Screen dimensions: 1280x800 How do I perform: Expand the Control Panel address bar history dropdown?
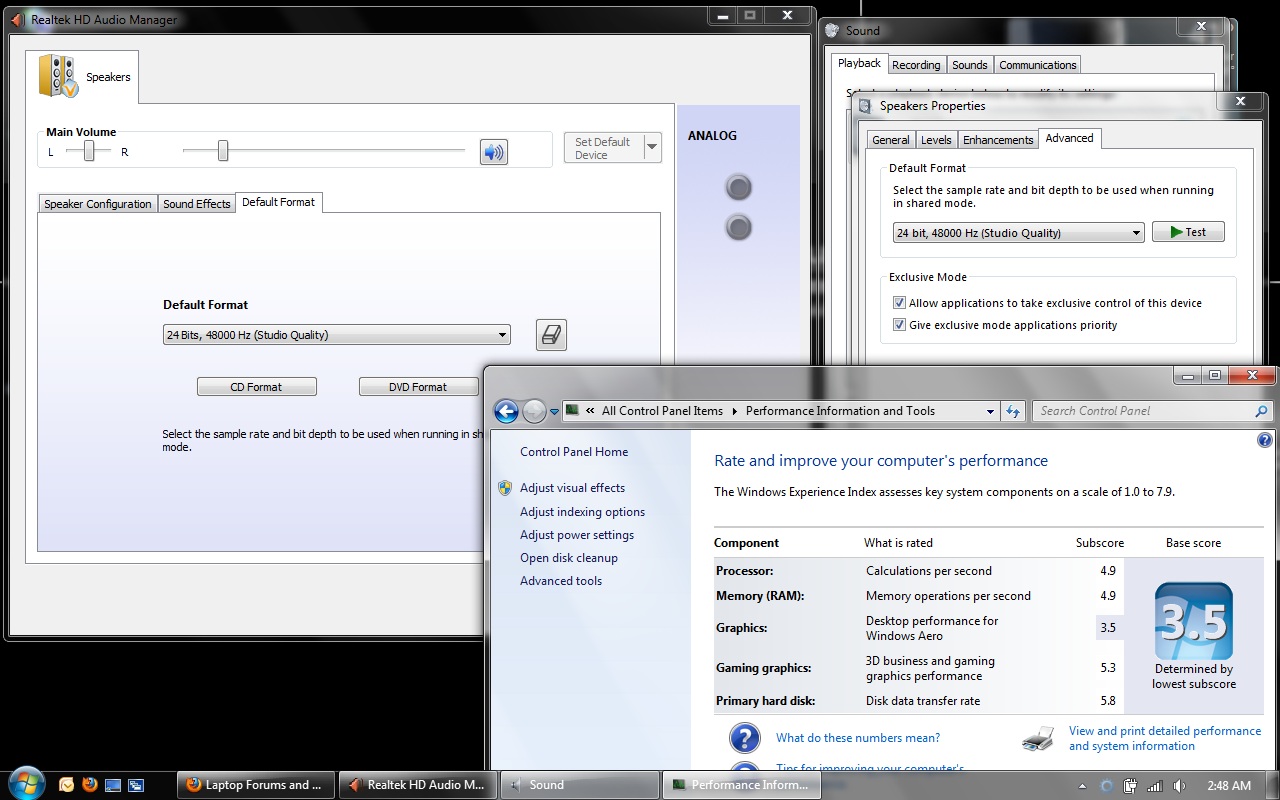(x=990, y=411)
